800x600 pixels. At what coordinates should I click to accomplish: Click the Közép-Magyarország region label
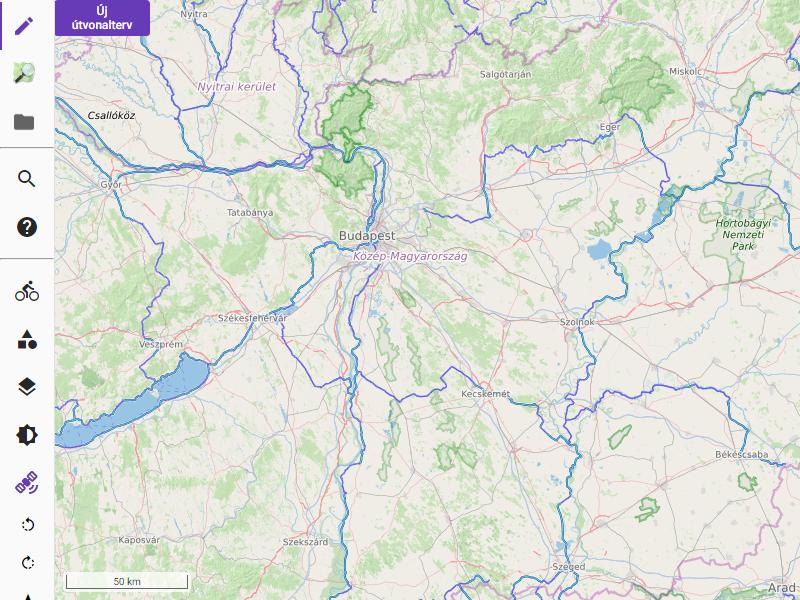410,256
